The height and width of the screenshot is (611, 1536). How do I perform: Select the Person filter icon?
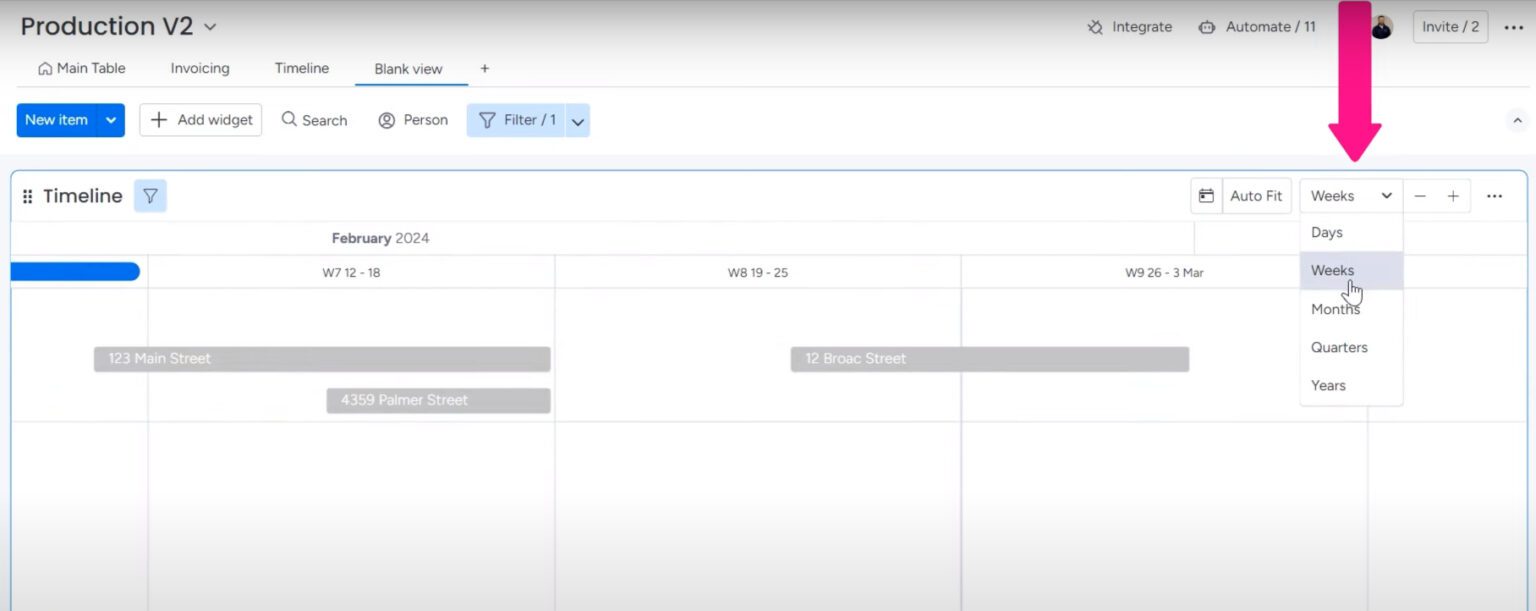[387, 120]
